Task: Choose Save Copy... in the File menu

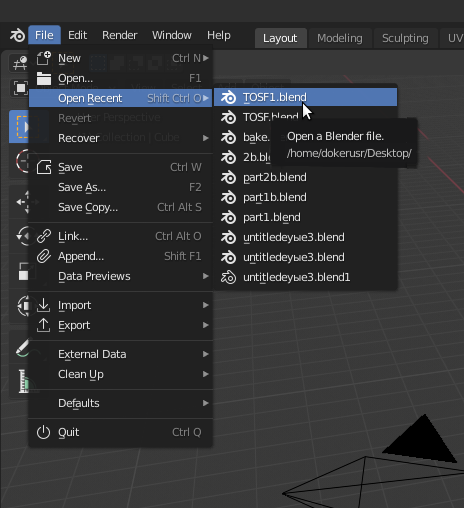Action: [121, 207]
